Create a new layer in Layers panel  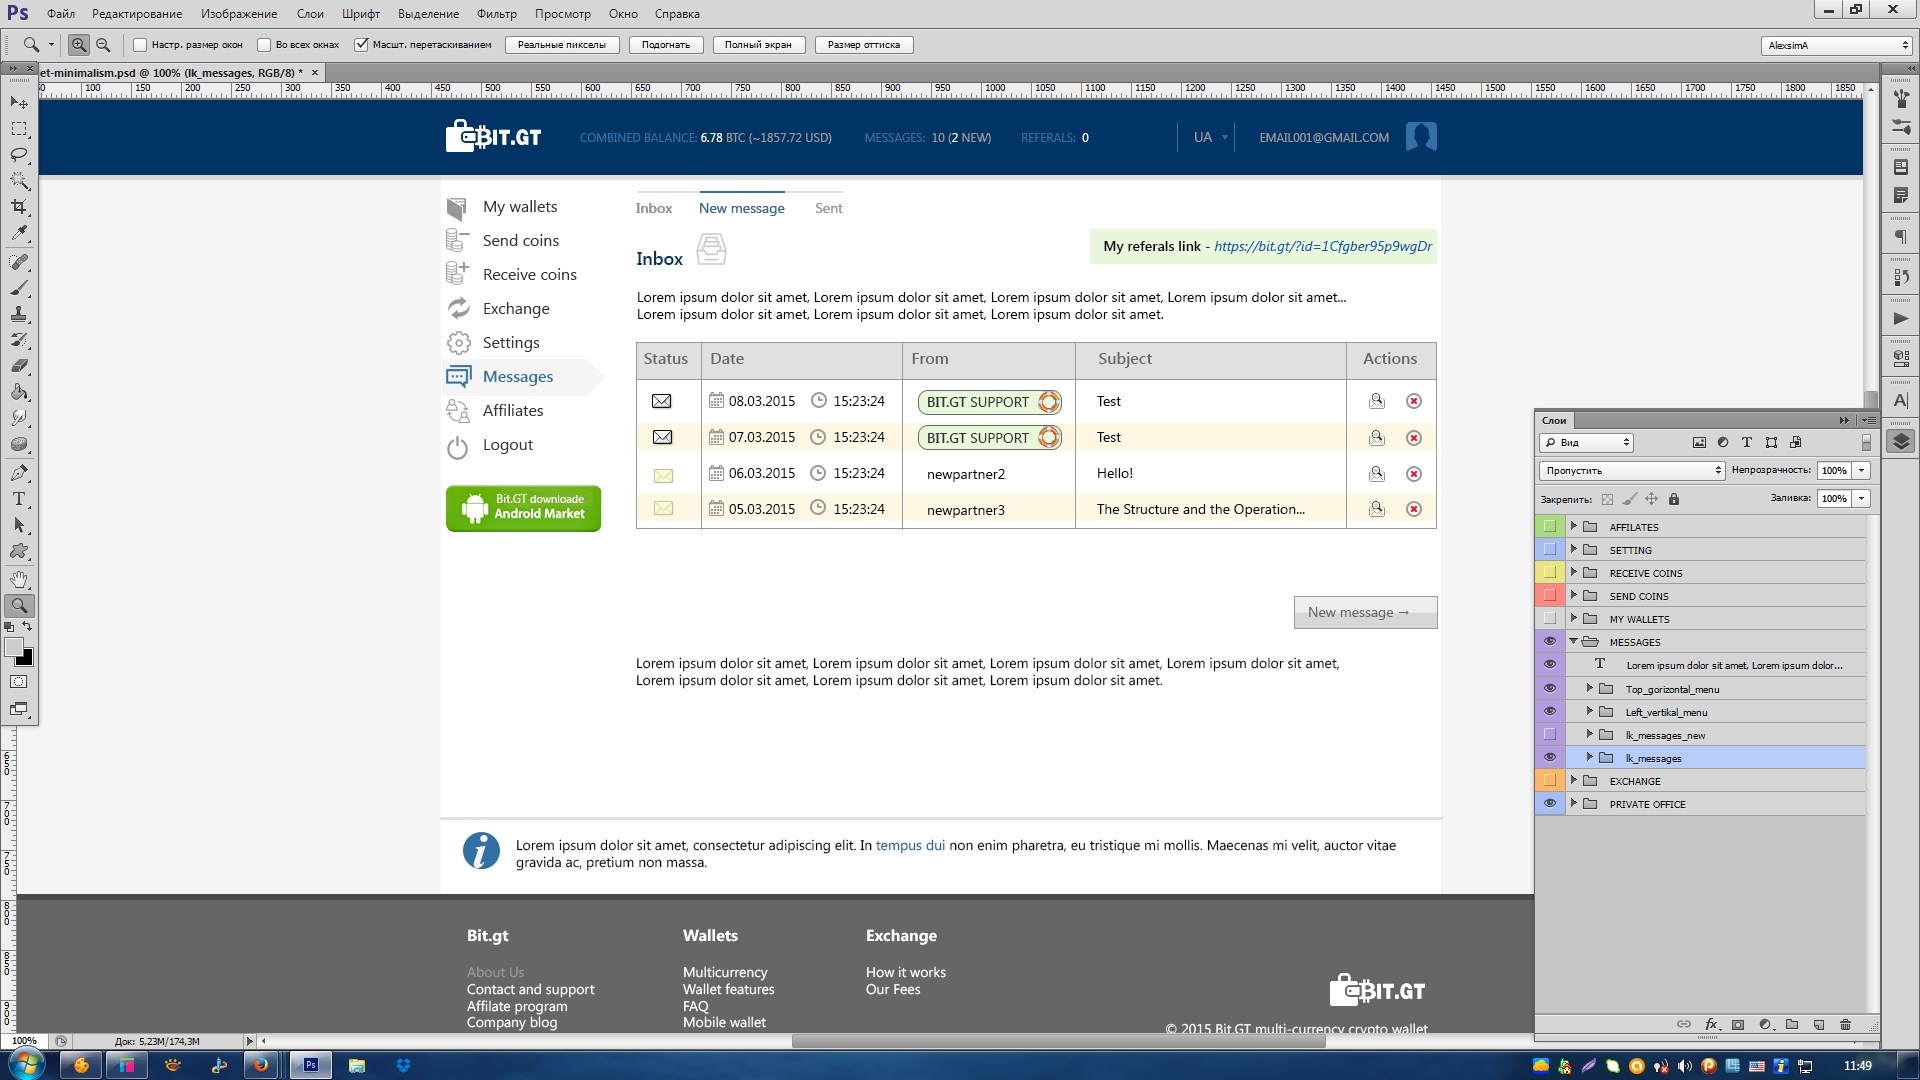pyautogui.click(x=1819, y=1024)
